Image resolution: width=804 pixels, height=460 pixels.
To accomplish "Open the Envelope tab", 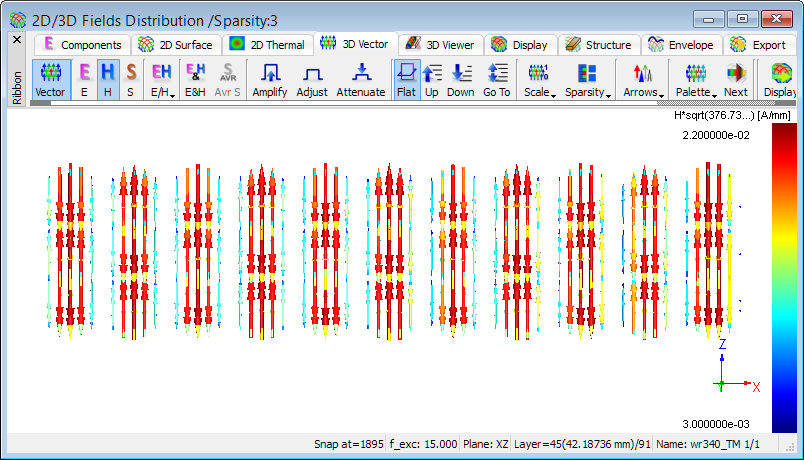I will 681,45.
